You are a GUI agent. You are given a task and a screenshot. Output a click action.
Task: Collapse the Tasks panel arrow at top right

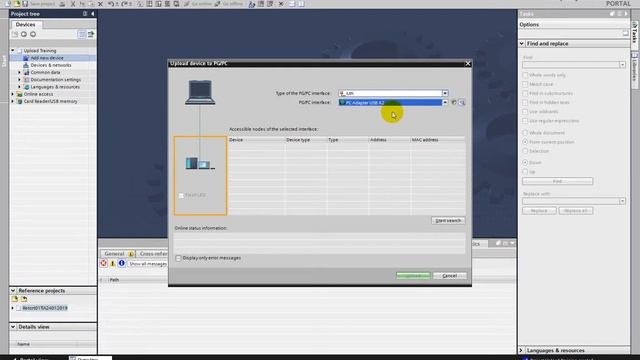[627, 14]
